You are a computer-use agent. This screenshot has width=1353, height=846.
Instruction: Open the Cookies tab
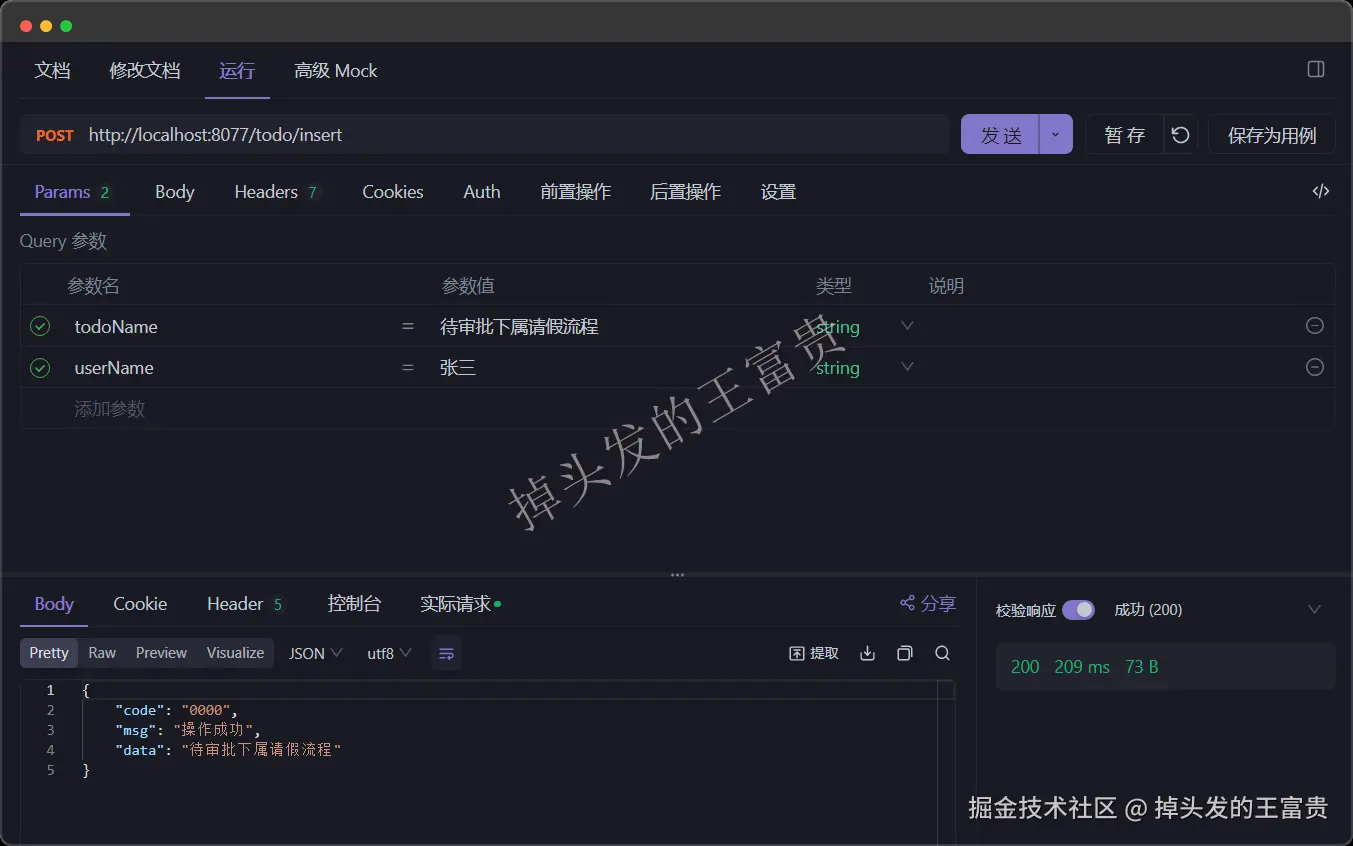(393, 192)
